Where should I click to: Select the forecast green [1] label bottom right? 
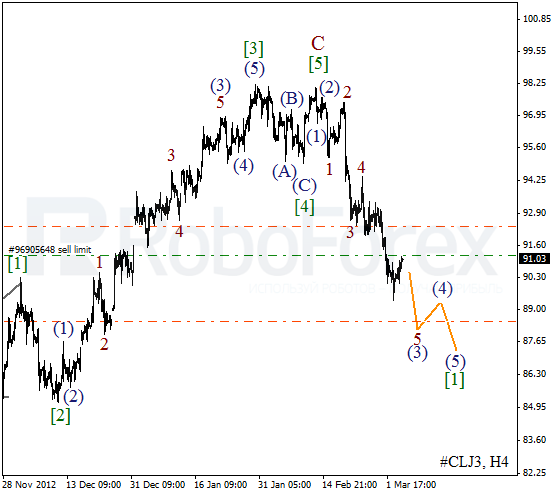(454, 380)
